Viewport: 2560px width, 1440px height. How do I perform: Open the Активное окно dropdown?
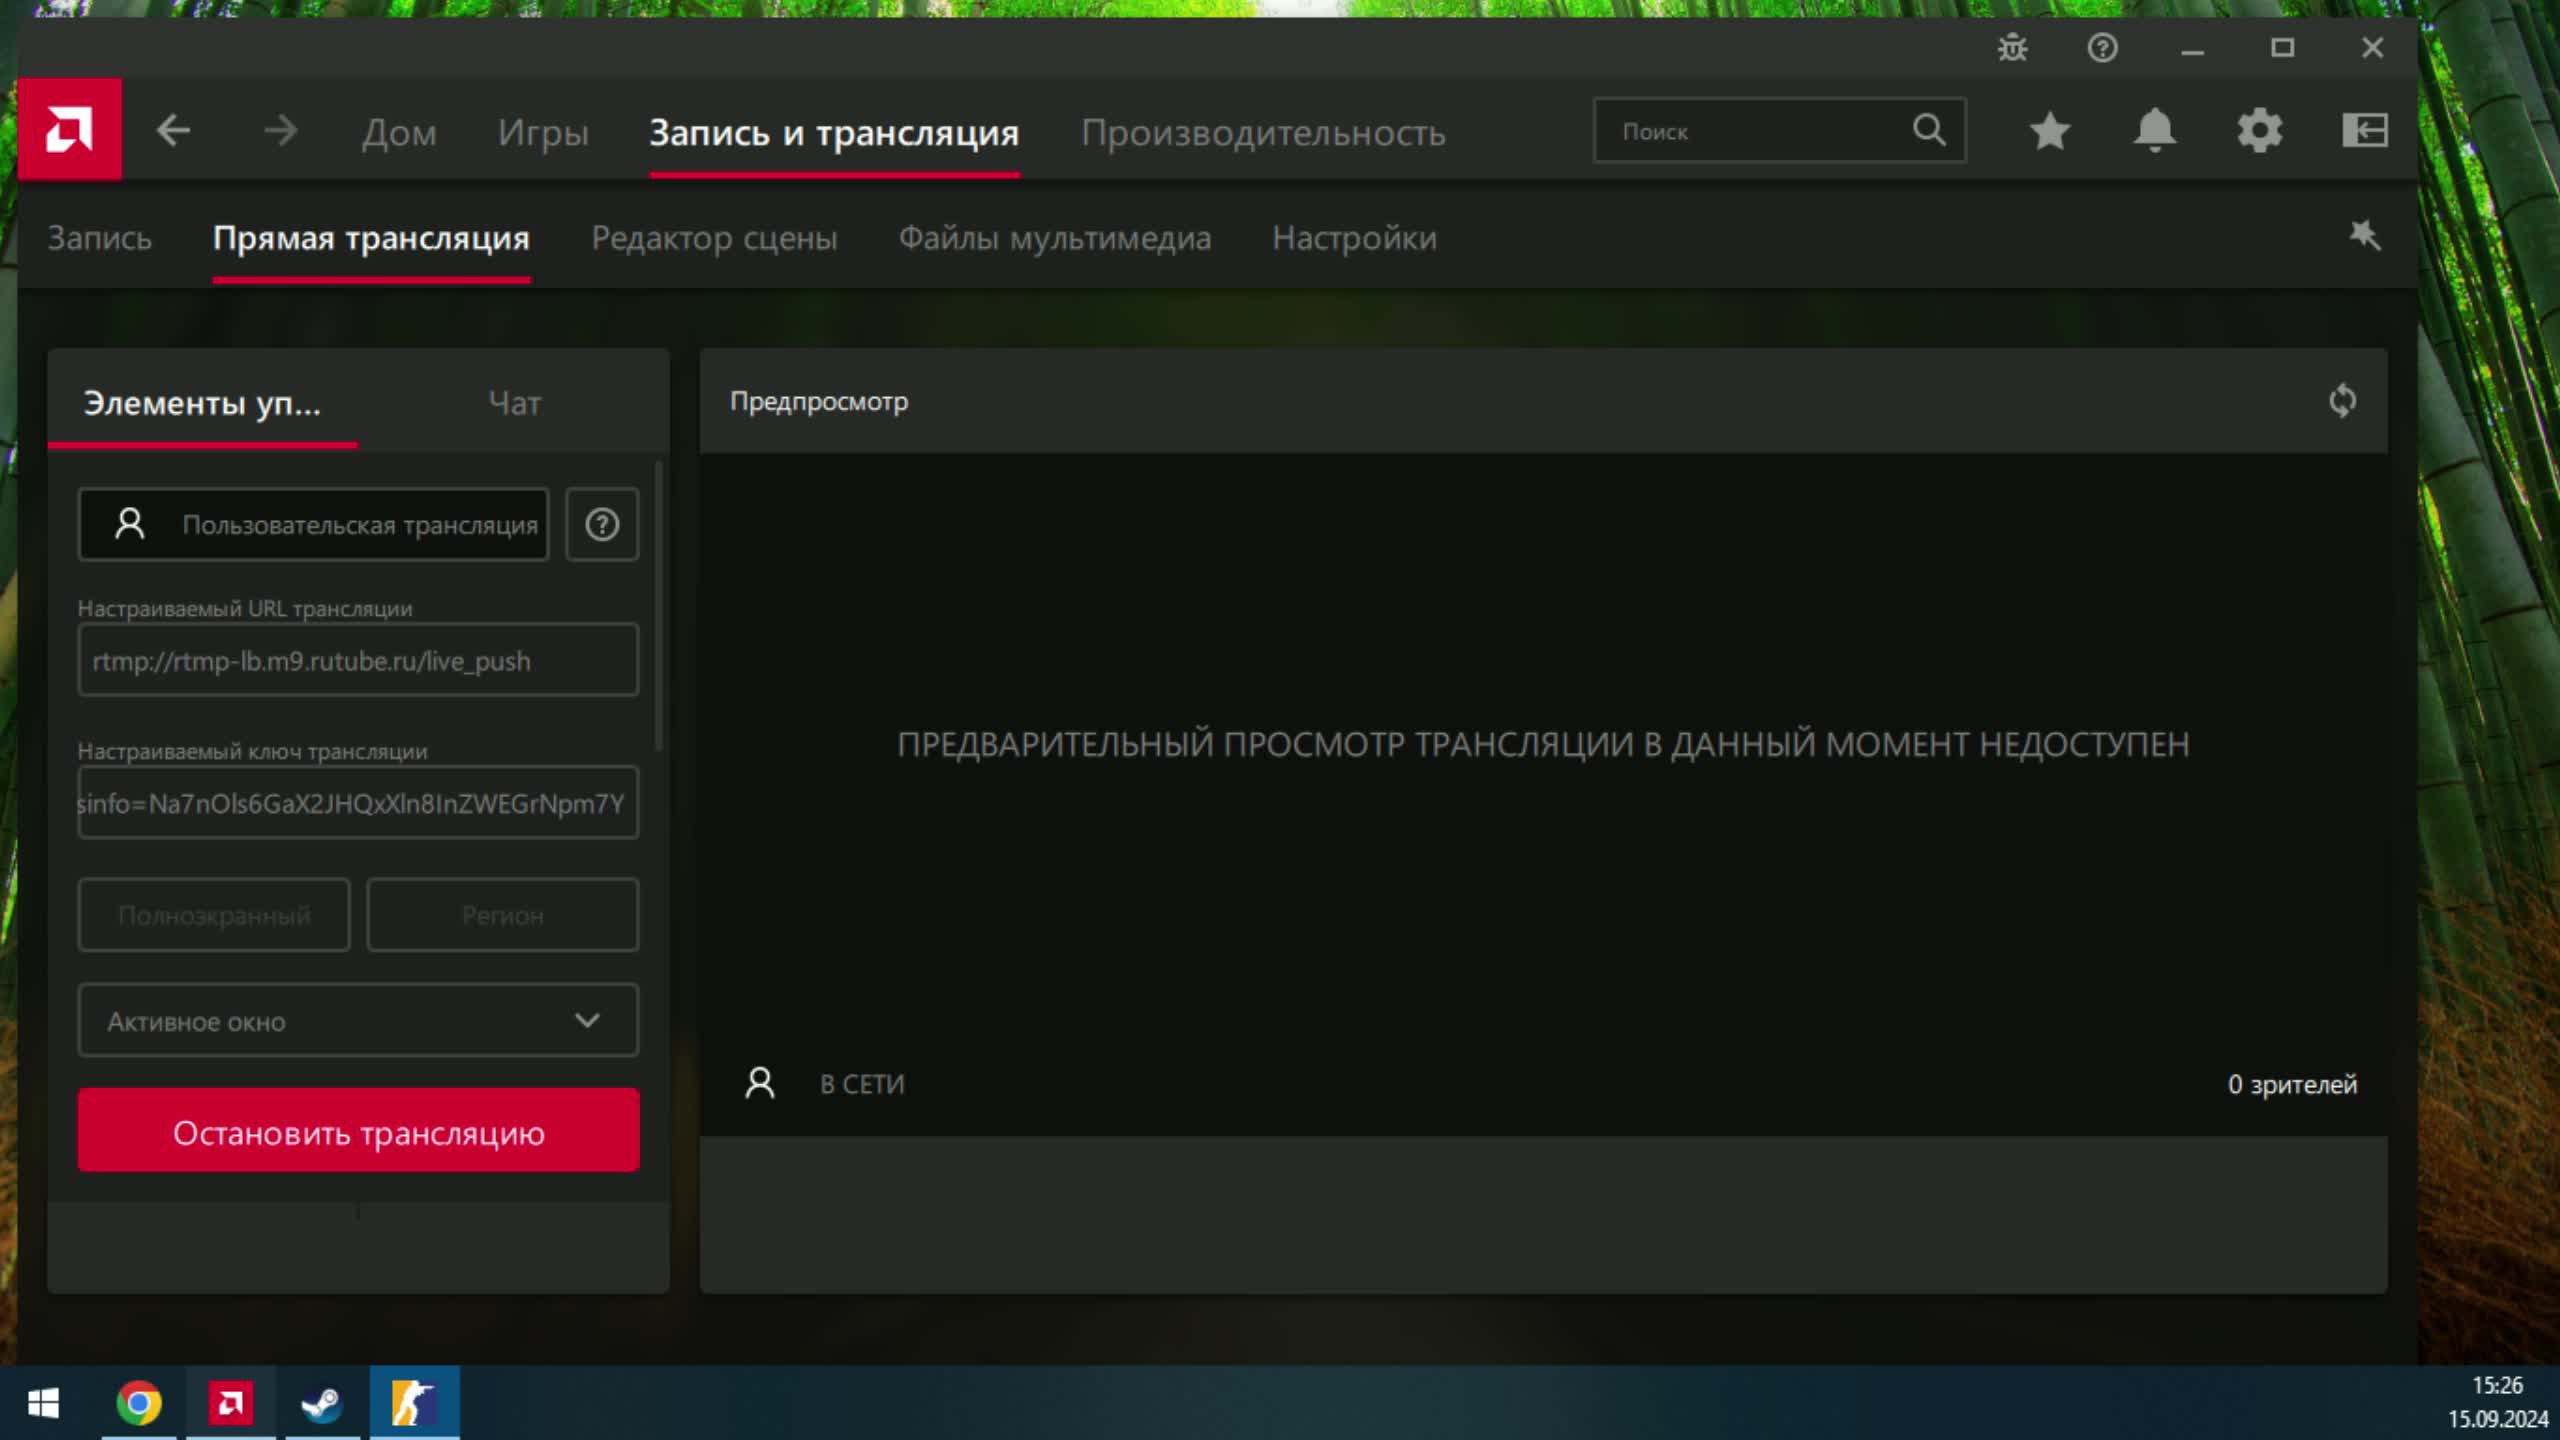pos(357,1020)
